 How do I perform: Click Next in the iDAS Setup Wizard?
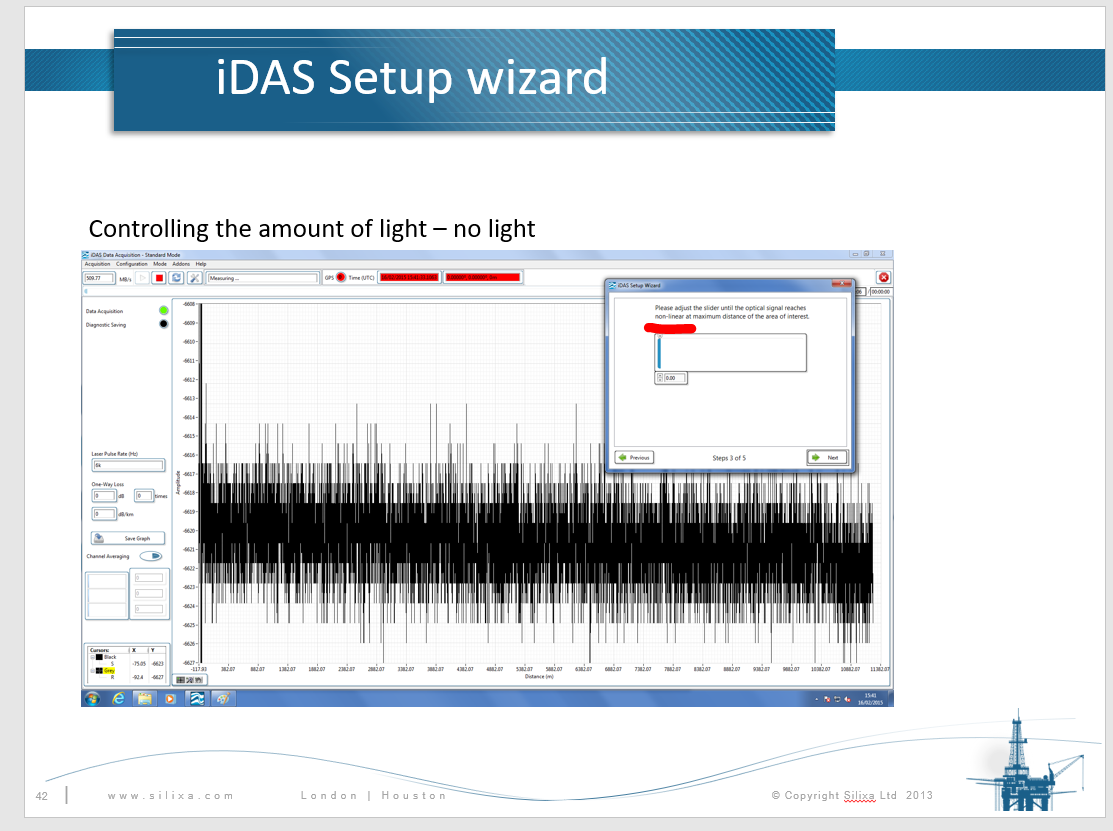click(x=827, y=458)
